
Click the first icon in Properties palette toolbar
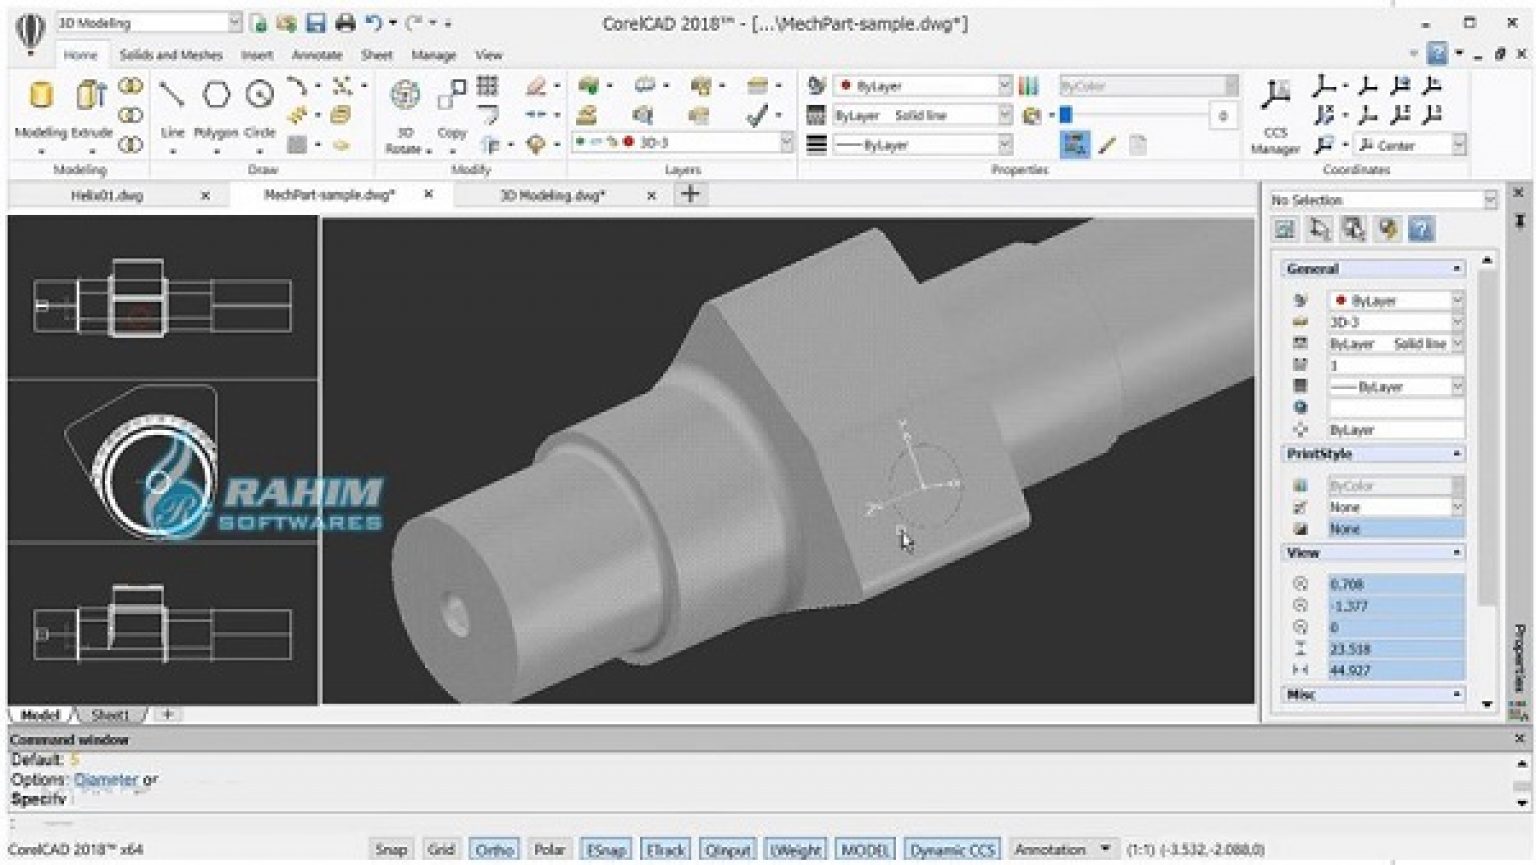[1285, 229]
